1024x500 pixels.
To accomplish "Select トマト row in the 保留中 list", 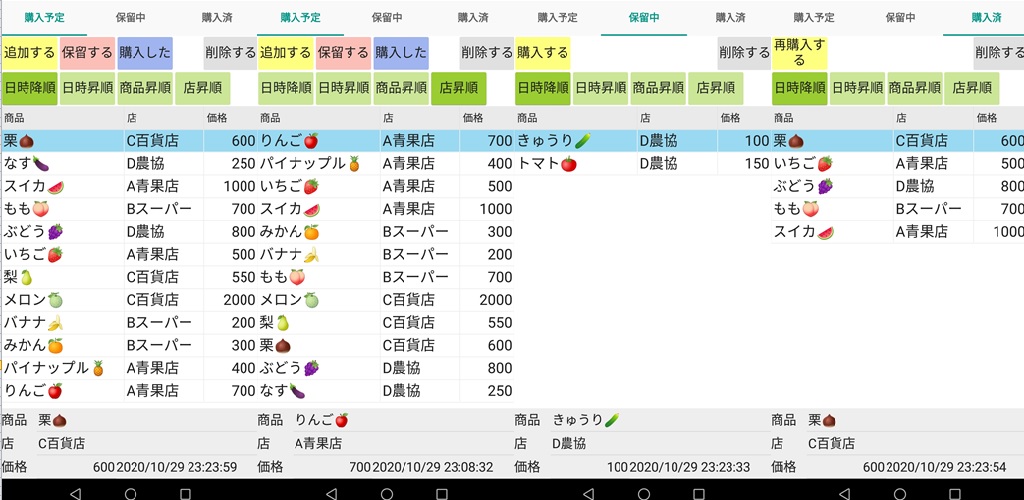I will [643, 164].
